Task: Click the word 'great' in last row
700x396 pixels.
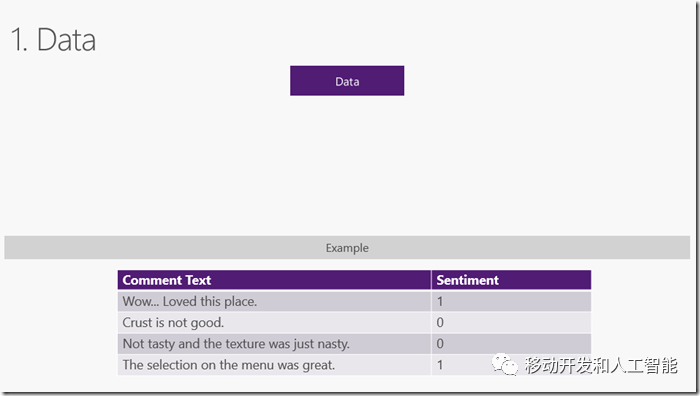Action: (x=318, y=365)
